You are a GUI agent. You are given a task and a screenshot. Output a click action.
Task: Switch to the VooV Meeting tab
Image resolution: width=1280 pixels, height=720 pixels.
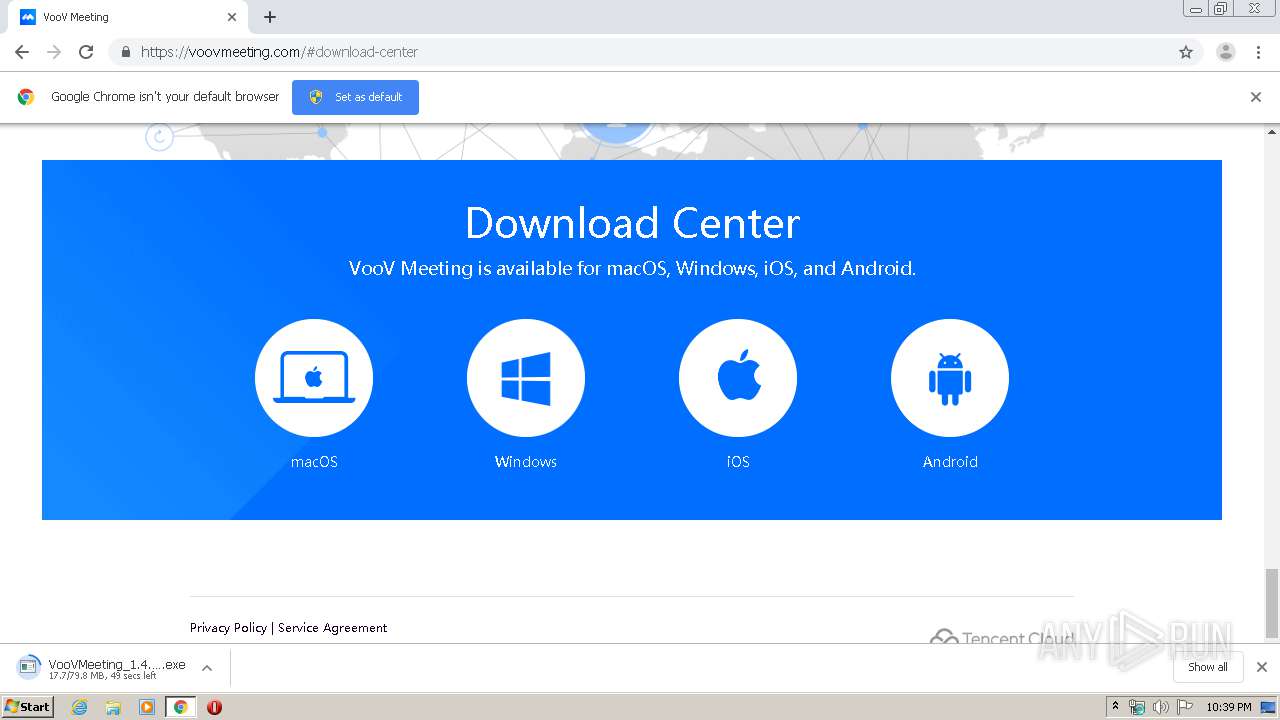coord(126,17)
